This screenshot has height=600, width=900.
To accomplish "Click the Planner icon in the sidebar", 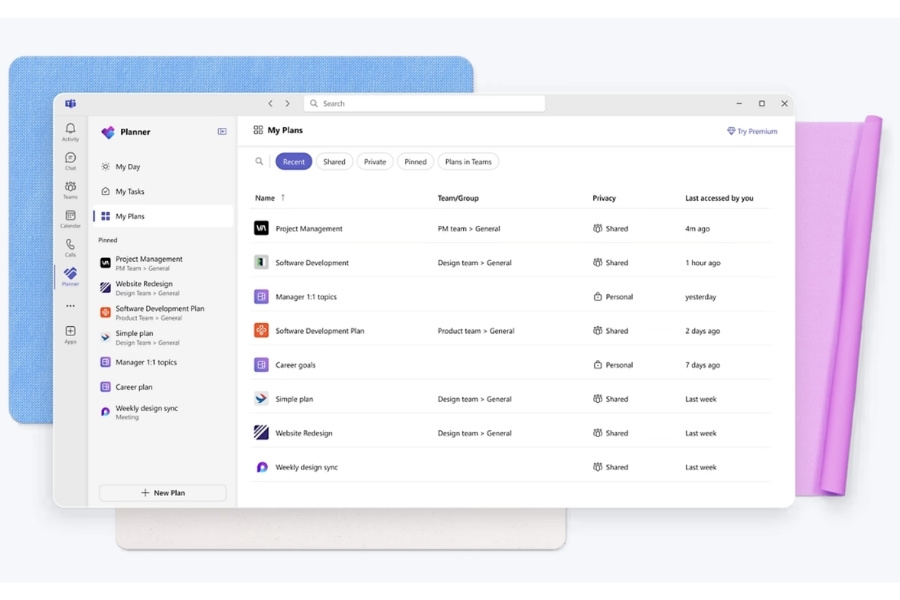I will click(x=70, y=272).
